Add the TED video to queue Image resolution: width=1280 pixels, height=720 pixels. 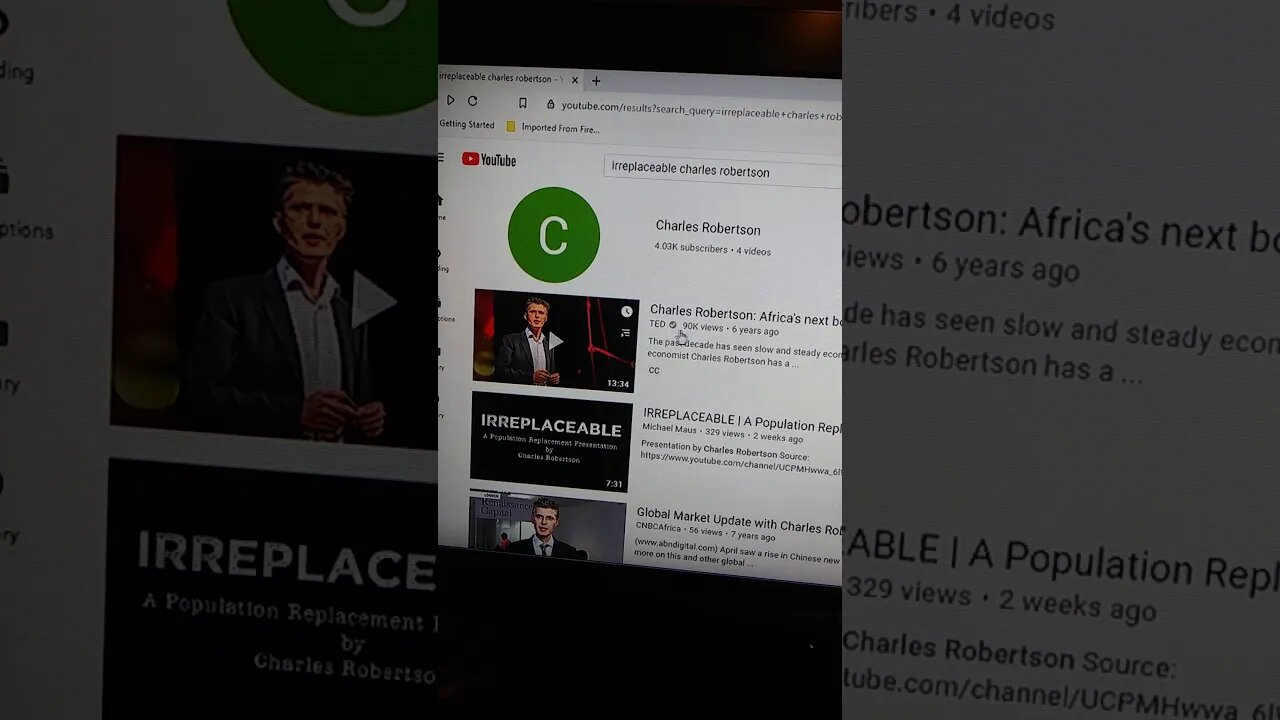point(626,333)
